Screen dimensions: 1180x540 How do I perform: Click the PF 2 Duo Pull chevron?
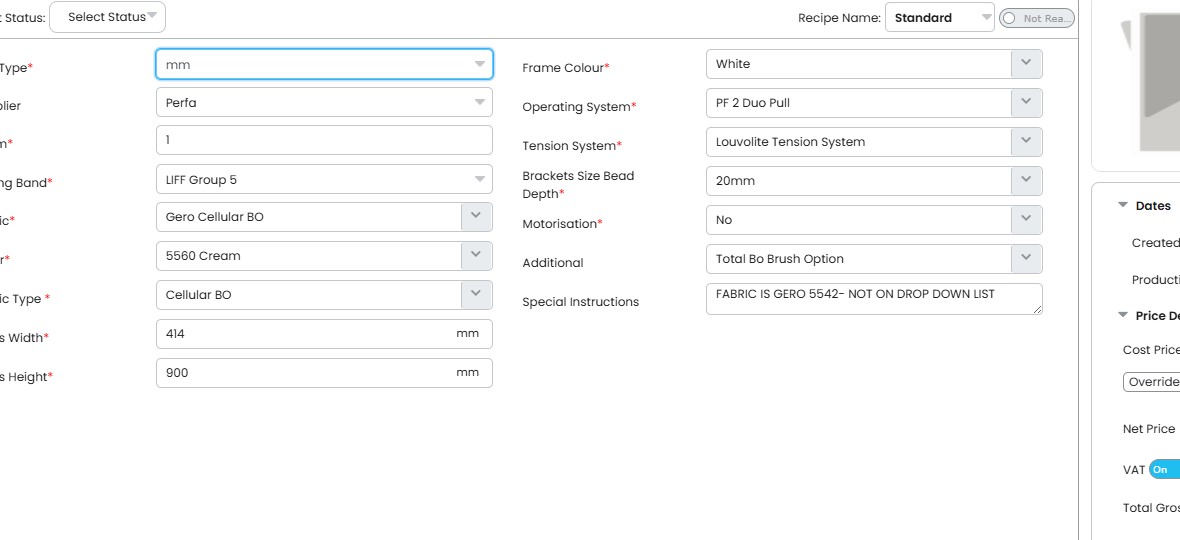1026,103
